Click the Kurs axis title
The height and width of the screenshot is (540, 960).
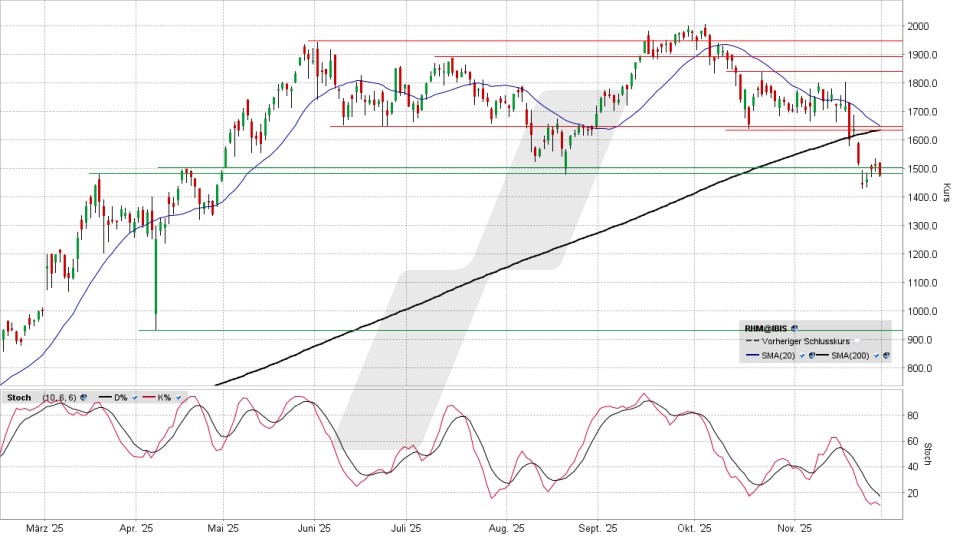946,192
